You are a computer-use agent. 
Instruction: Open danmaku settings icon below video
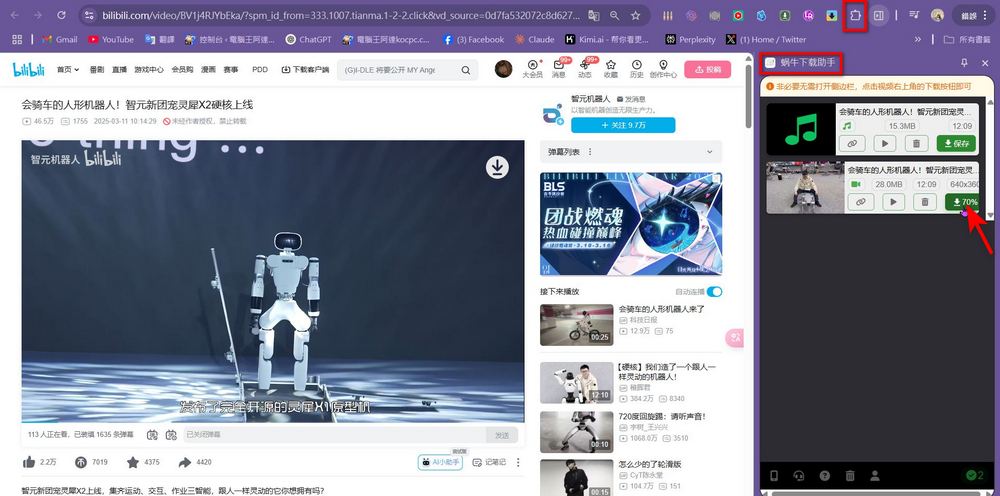[x=171, y=435]
